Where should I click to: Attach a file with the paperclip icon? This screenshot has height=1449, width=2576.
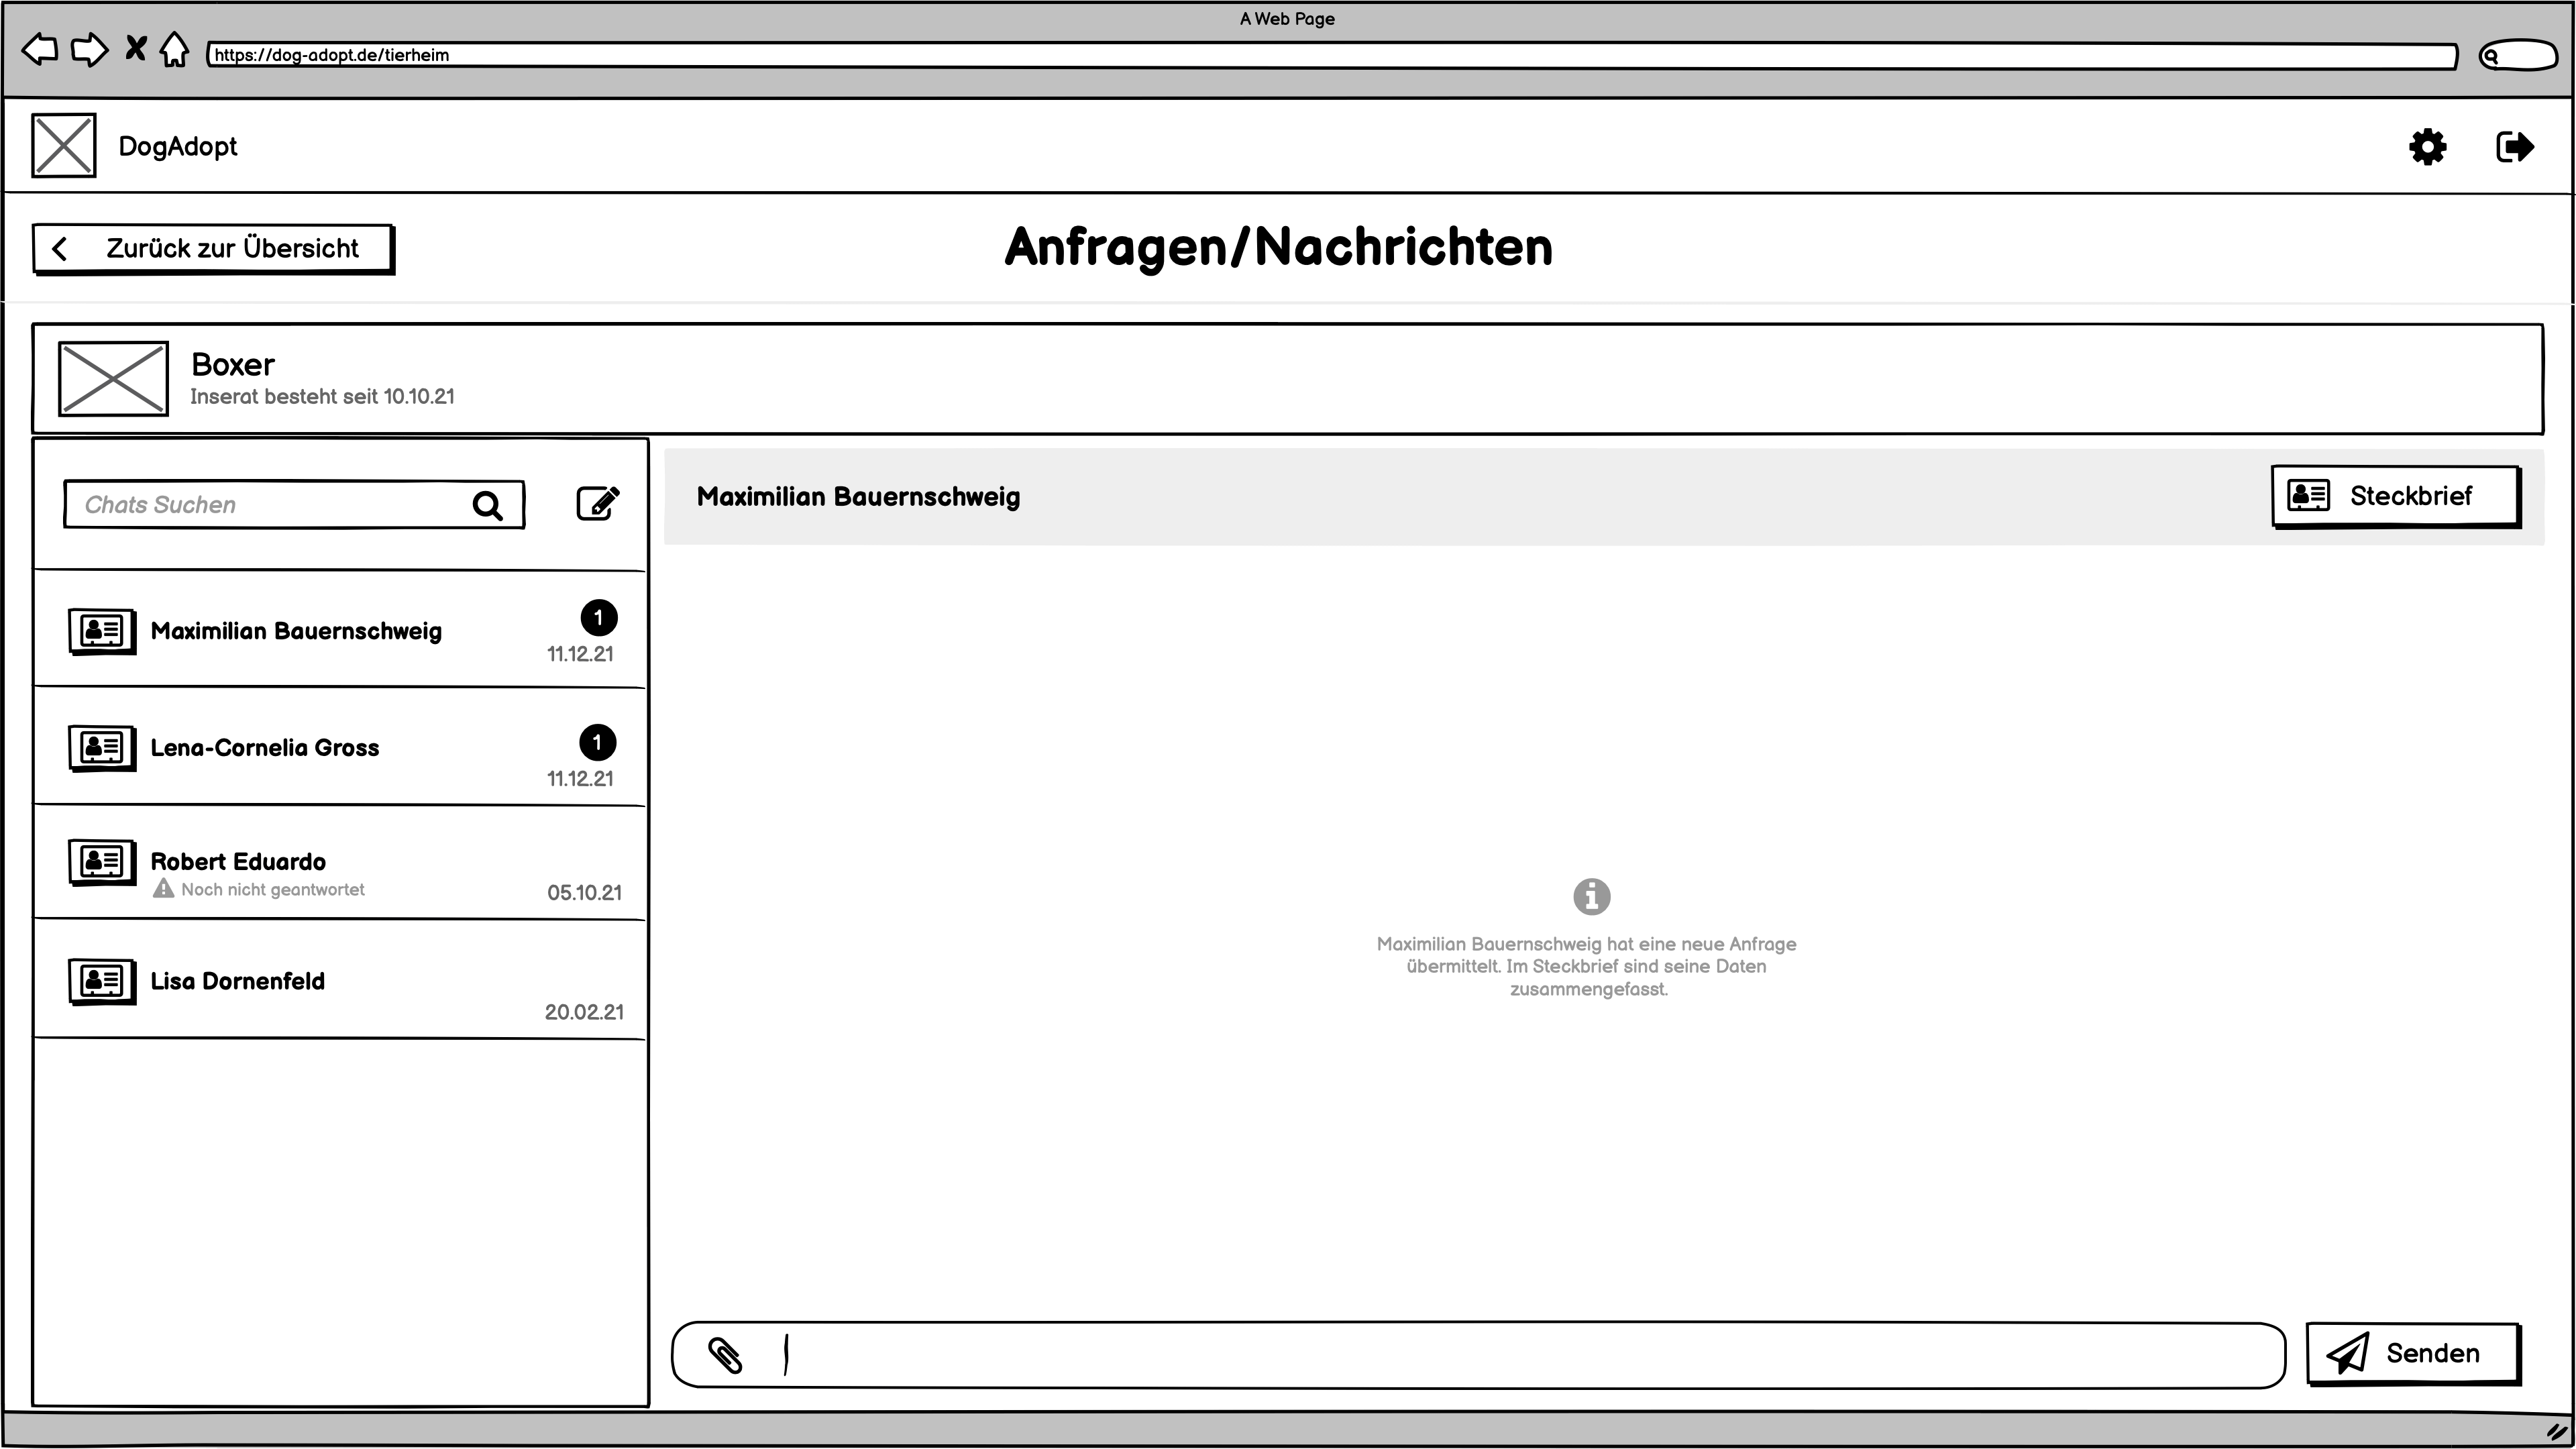[x=726, y=1355]
